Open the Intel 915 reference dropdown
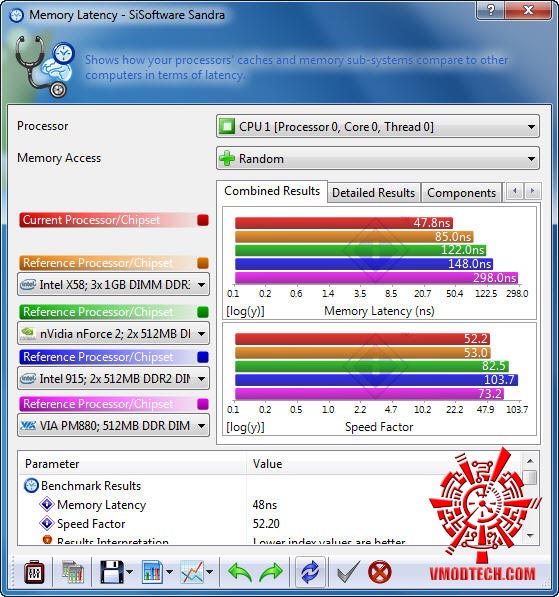The image size is (559, 597). point(113,378)
